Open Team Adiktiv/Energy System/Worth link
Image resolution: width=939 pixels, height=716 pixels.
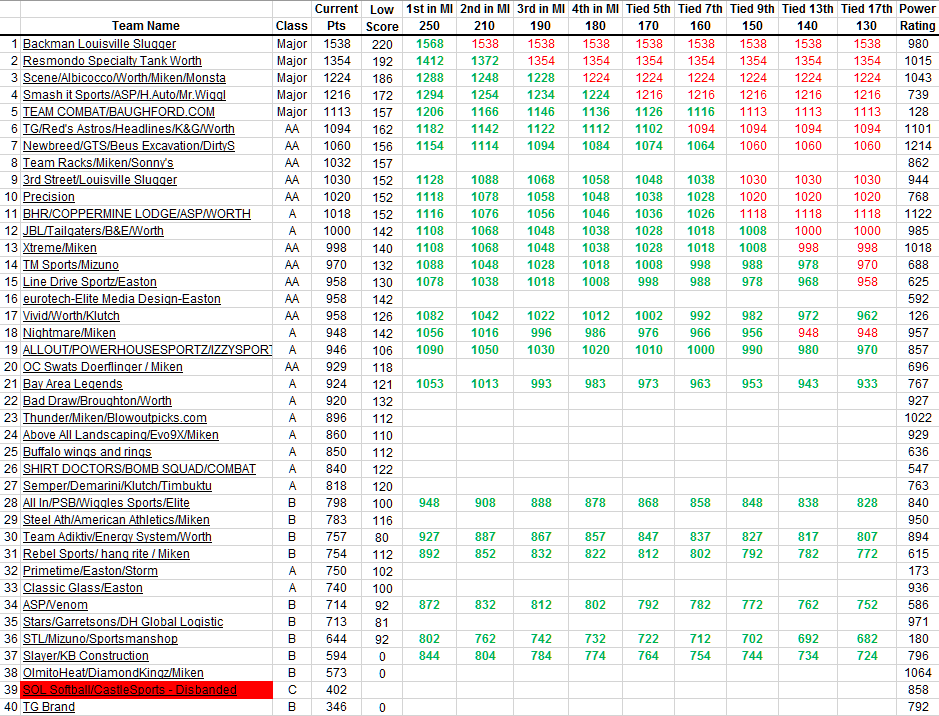[117, 537]
